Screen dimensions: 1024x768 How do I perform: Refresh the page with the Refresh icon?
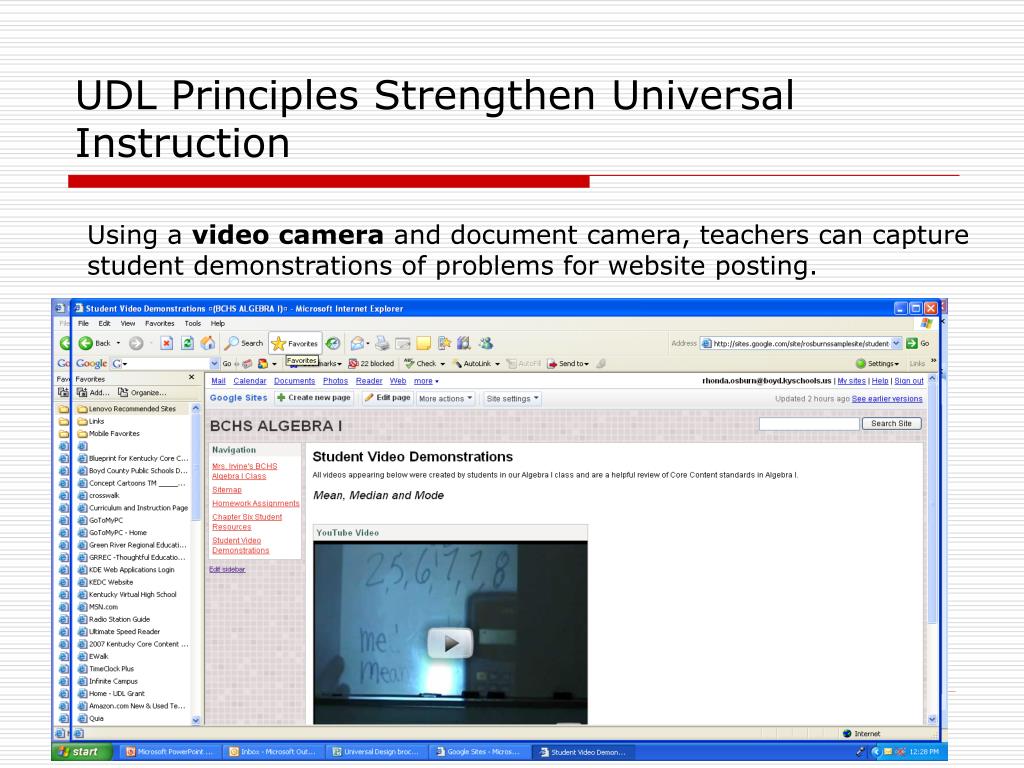click(x=187, y=343)
